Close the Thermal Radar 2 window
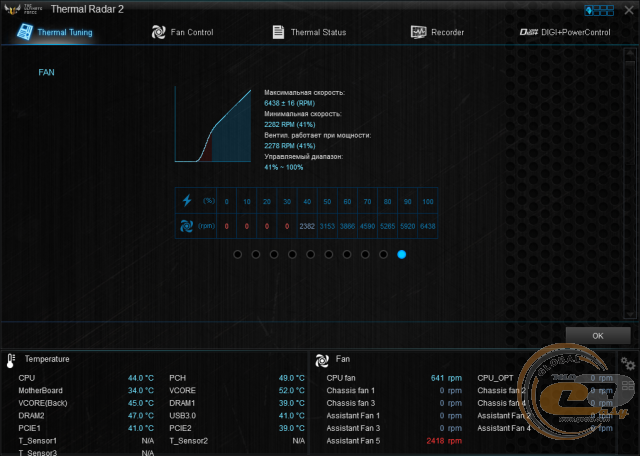 tap(629, 10)
